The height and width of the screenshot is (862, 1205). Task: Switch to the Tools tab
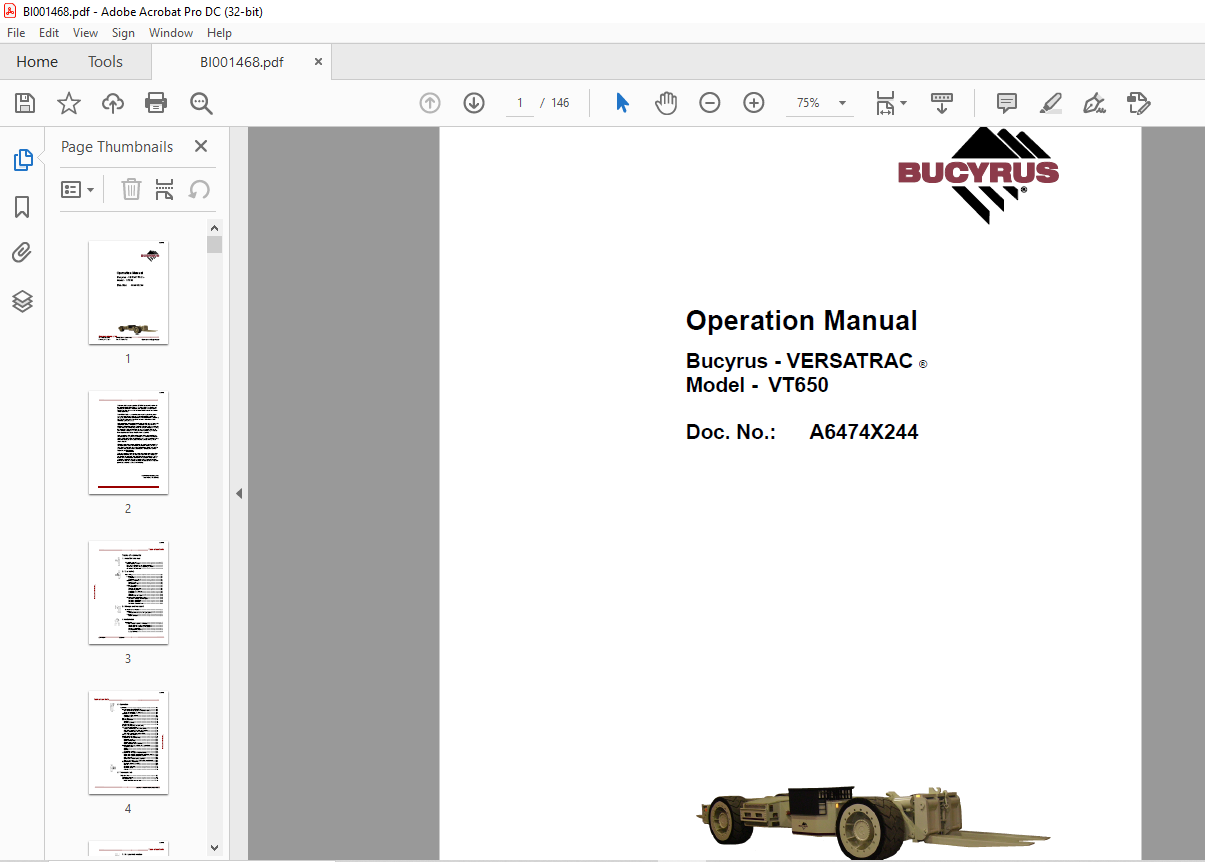105,62
